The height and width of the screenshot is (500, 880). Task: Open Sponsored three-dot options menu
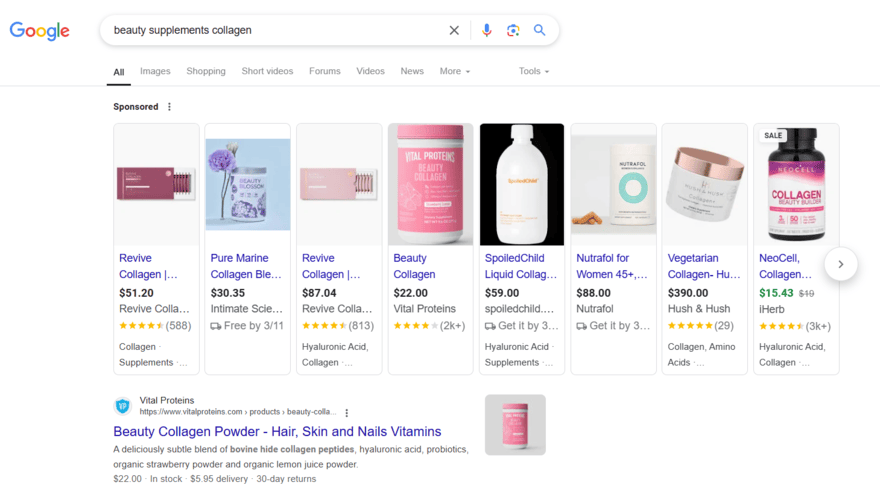click(x=169, y=107)
